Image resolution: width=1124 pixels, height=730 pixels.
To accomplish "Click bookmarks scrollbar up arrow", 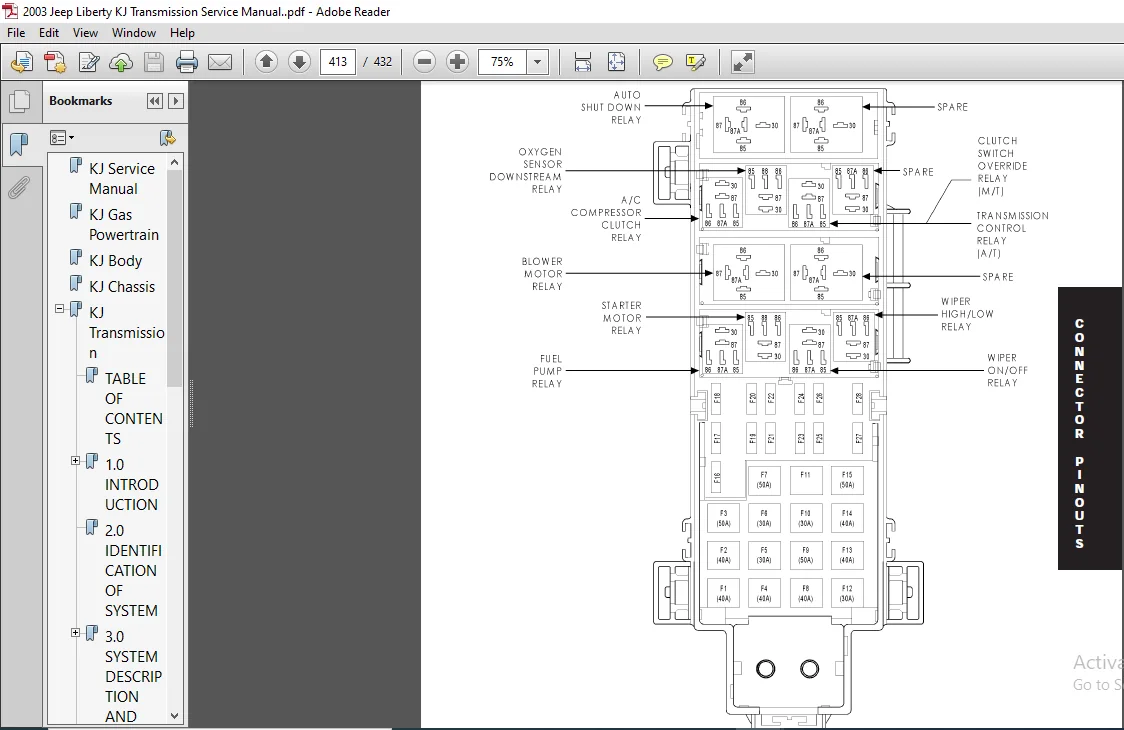I will (174, 163).
